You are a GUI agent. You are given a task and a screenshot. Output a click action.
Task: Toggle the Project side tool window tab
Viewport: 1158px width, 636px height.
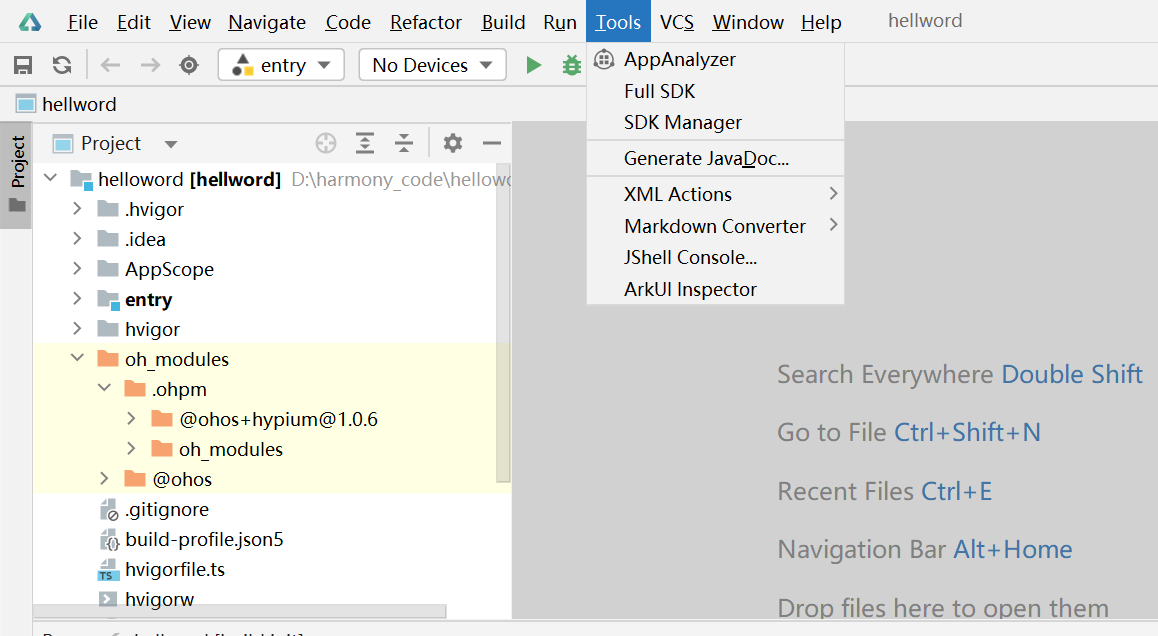point(17,174)
